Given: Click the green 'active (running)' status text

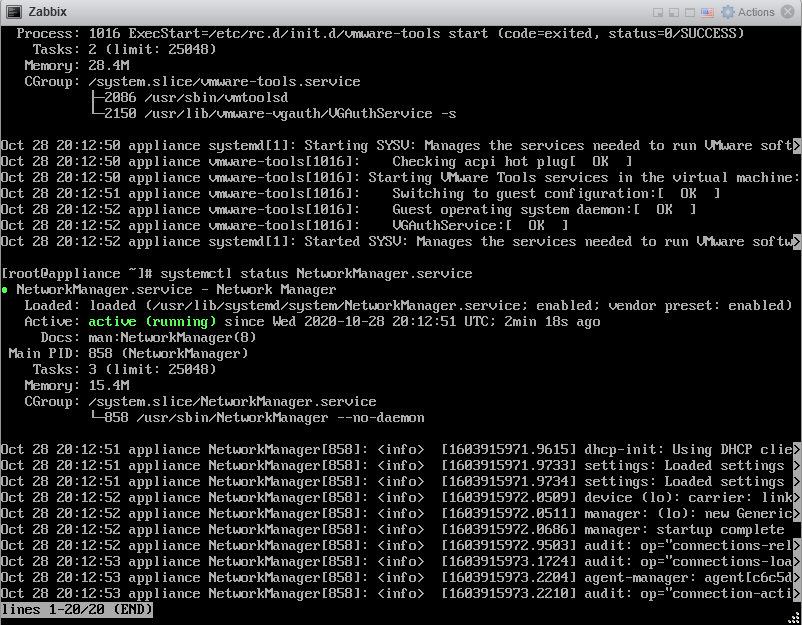Looking at the screenshot, I should pos(152,322).
